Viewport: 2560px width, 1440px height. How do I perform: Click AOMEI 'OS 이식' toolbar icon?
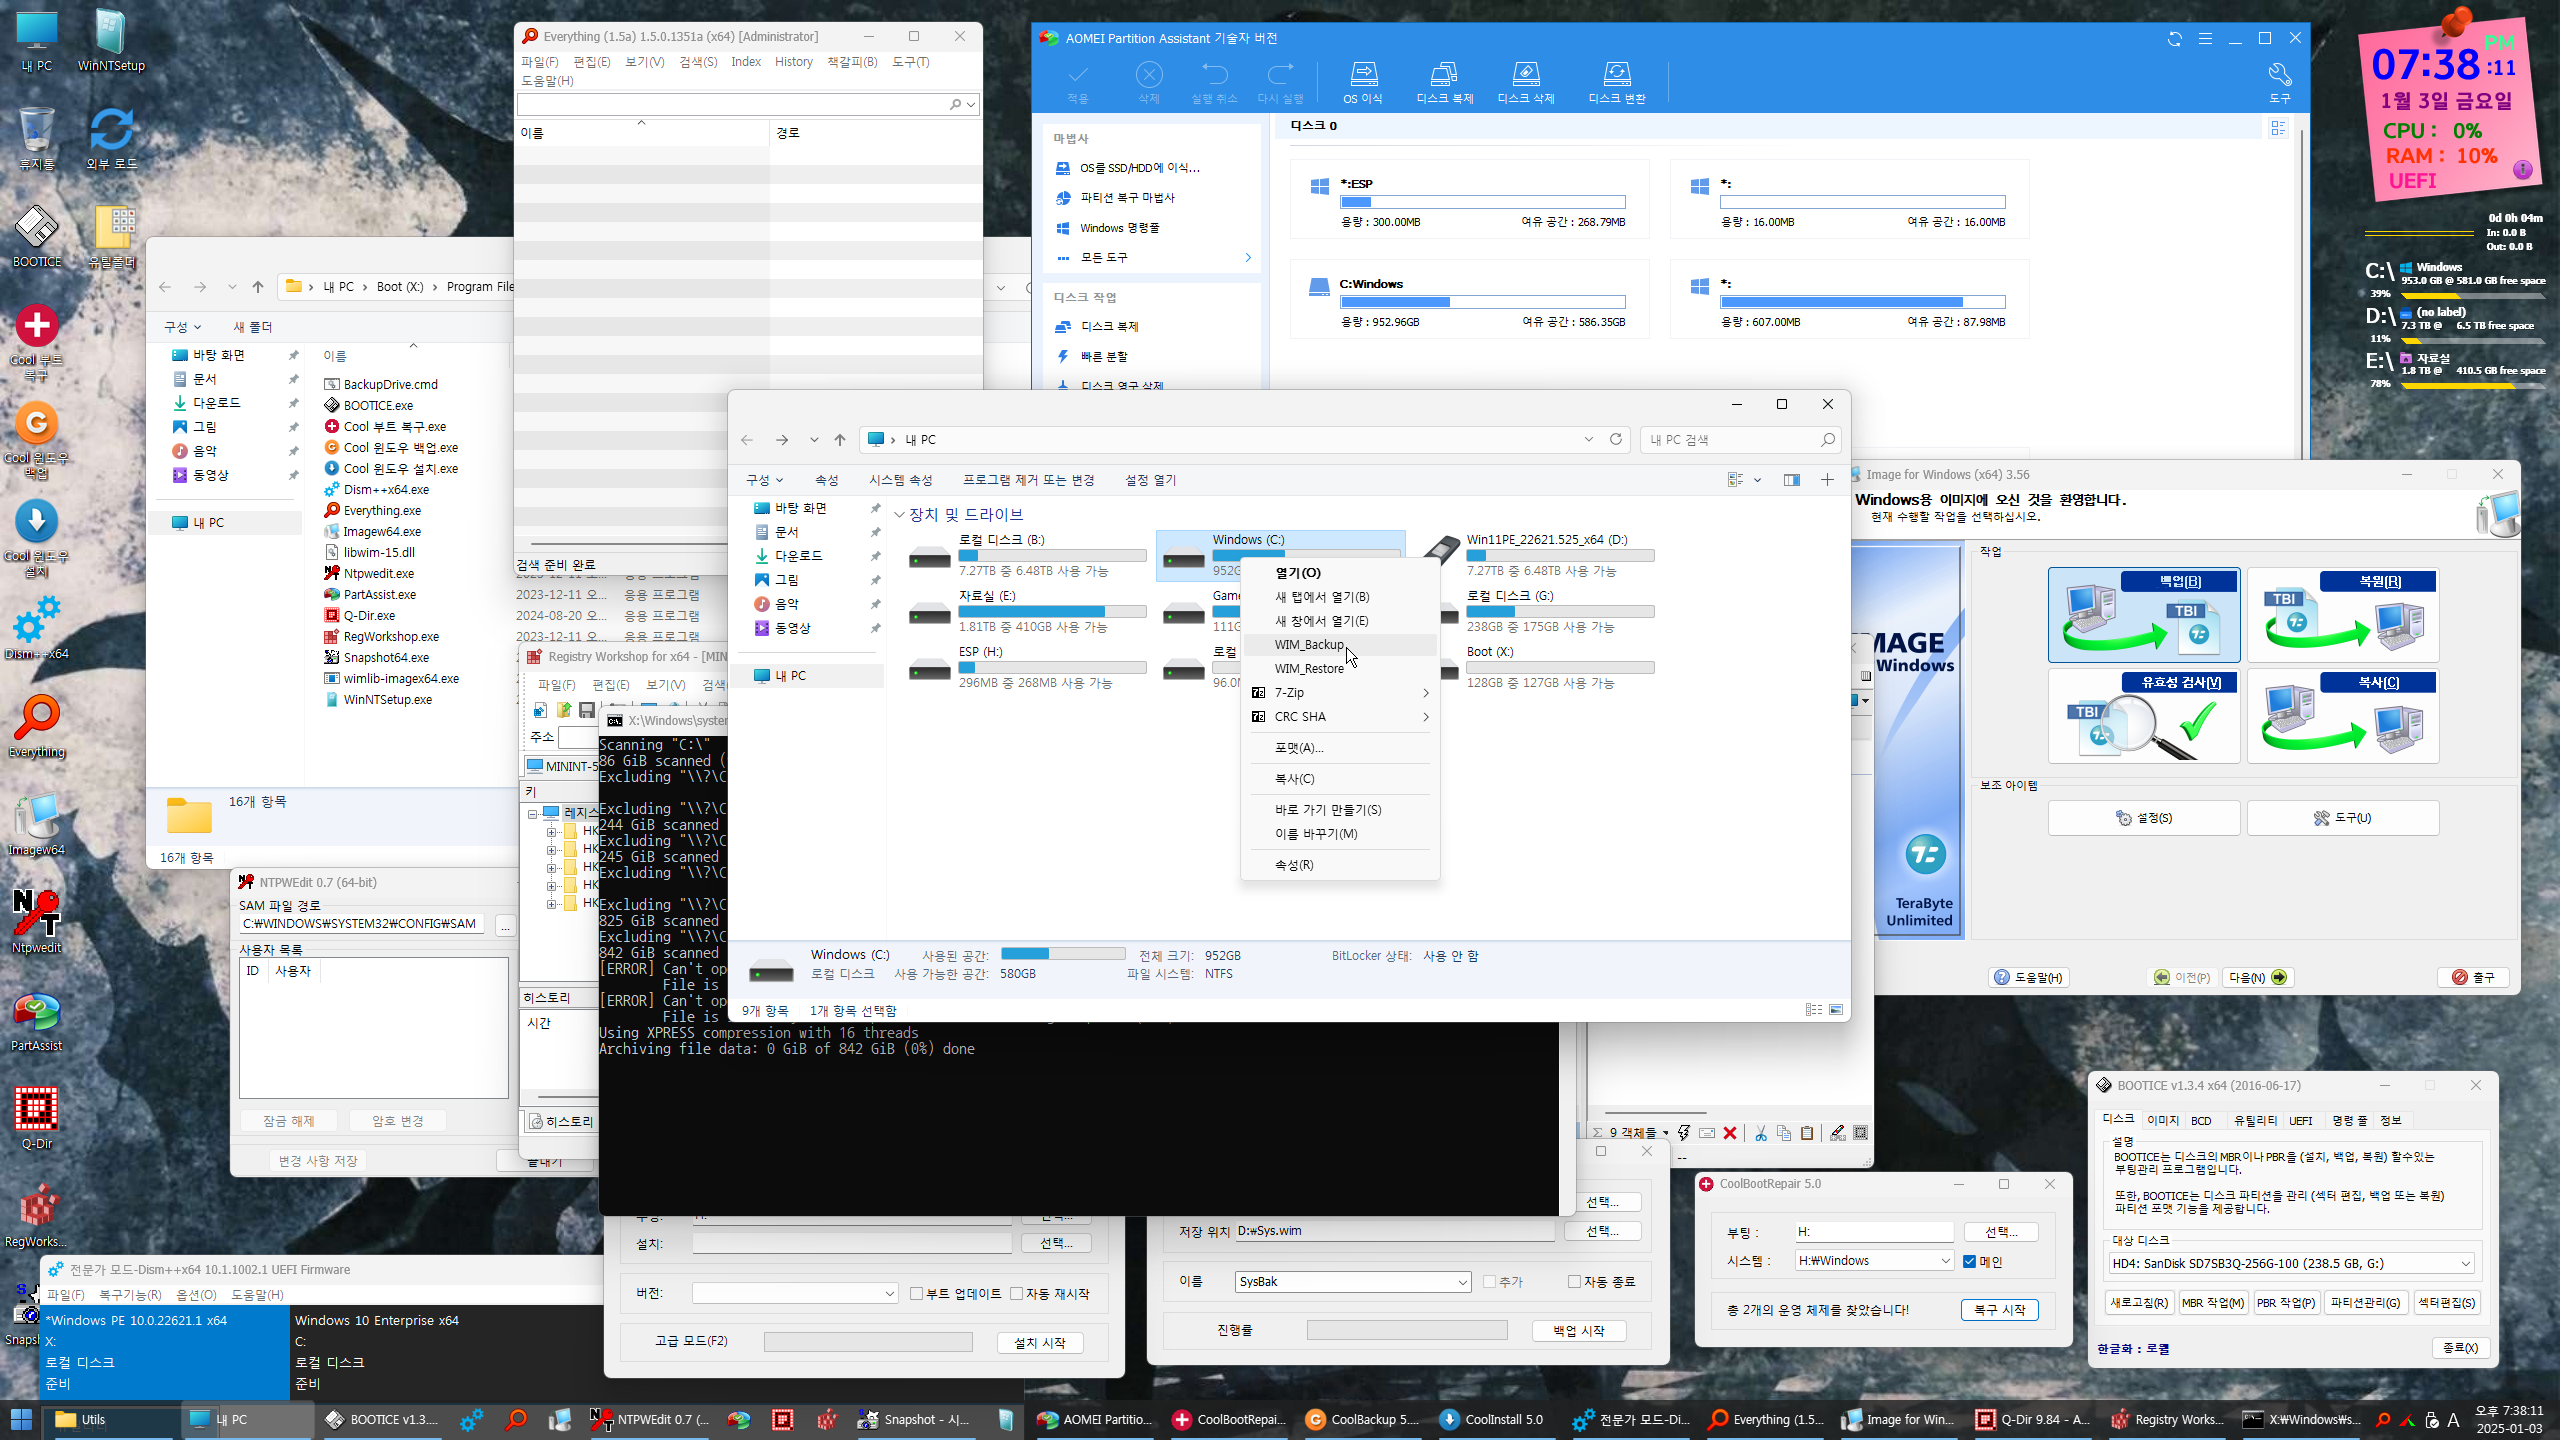(1363, 82)
